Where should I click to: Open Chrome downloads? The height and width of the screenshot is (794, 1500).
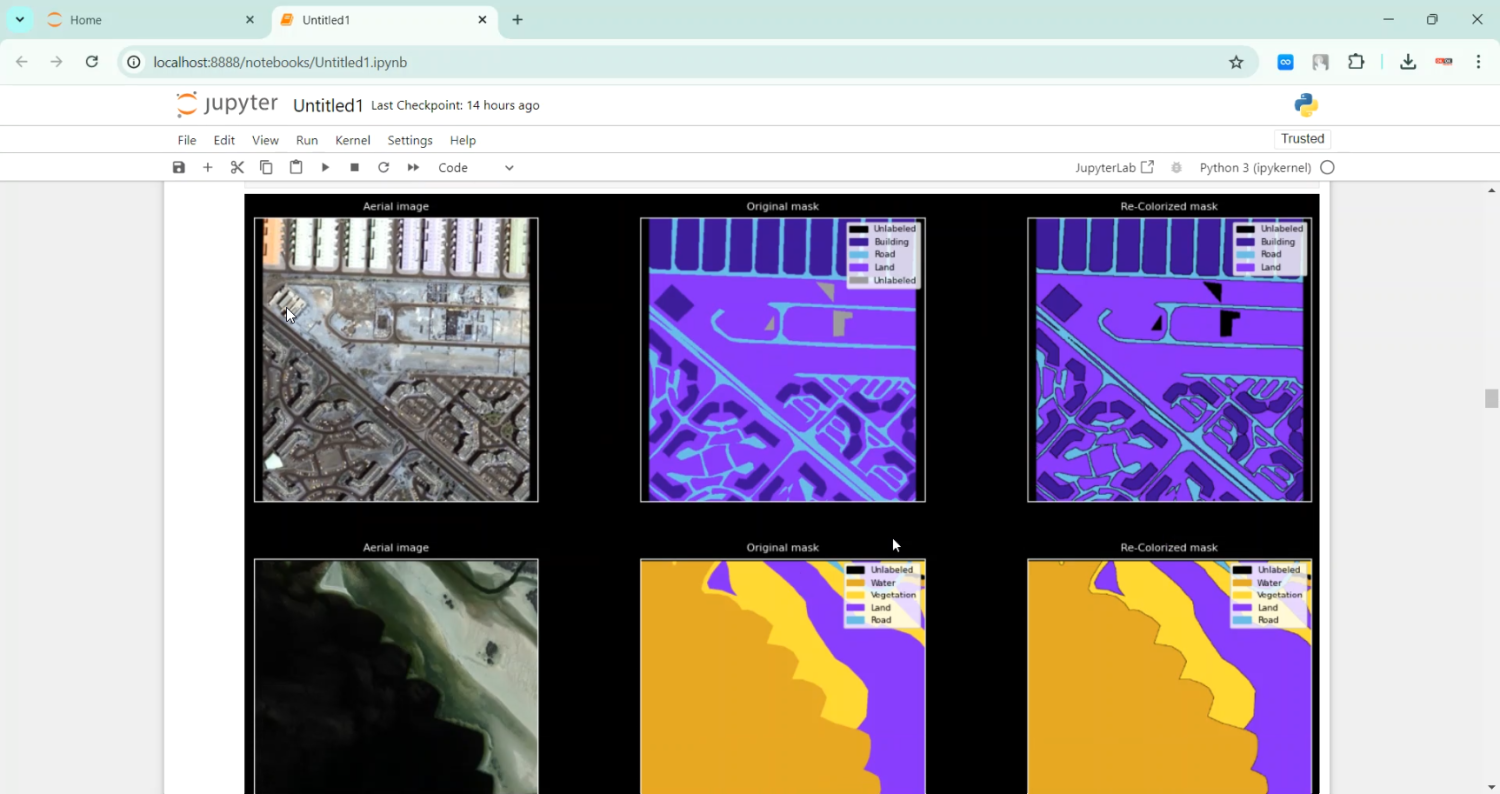tap(1408, 61)
